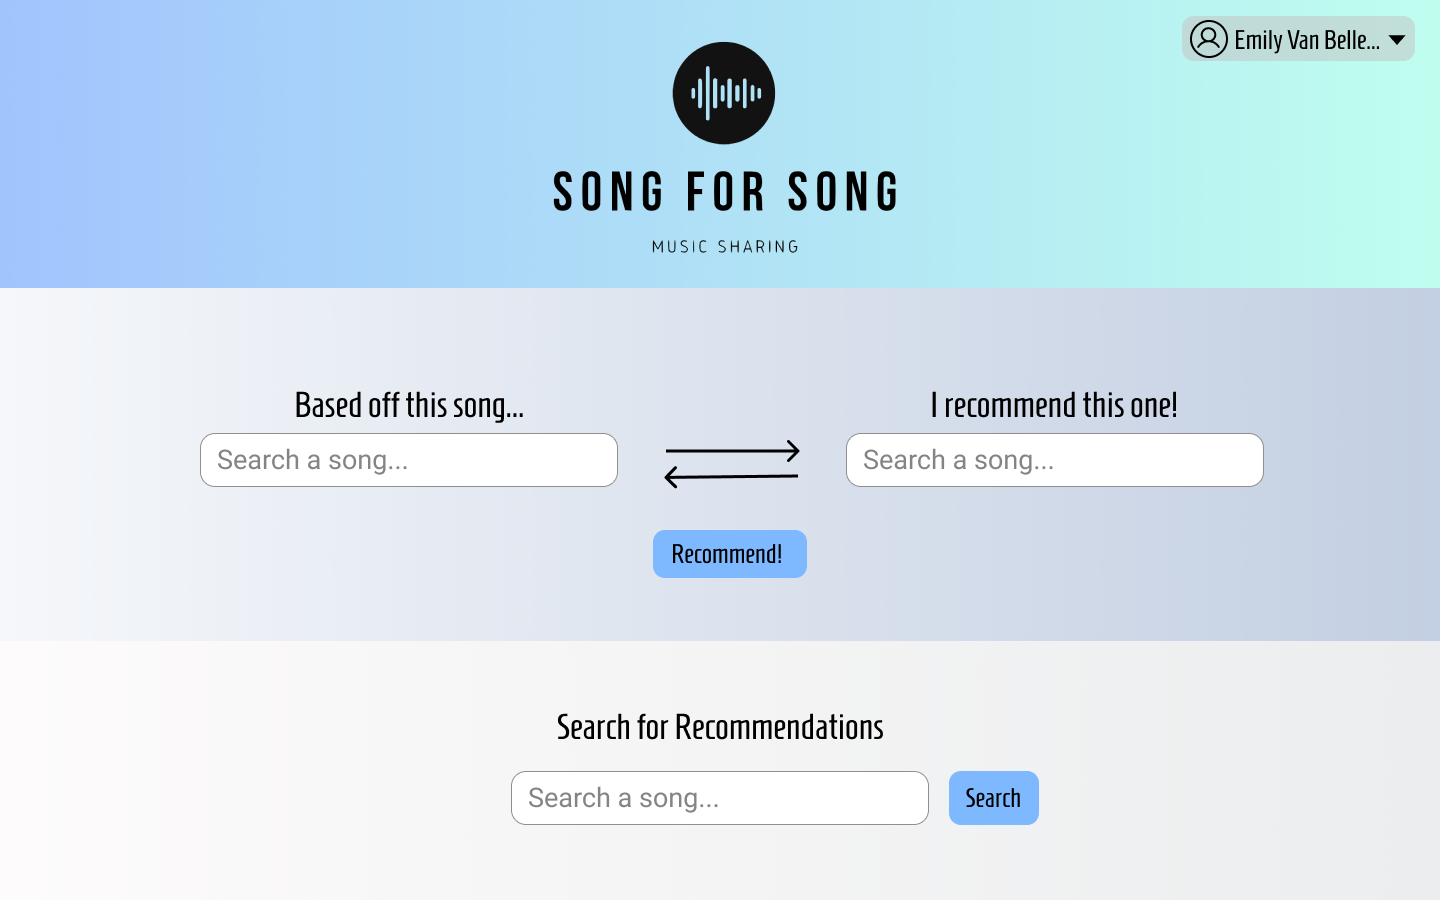Click the soundwave logo icon

(724, 93)
